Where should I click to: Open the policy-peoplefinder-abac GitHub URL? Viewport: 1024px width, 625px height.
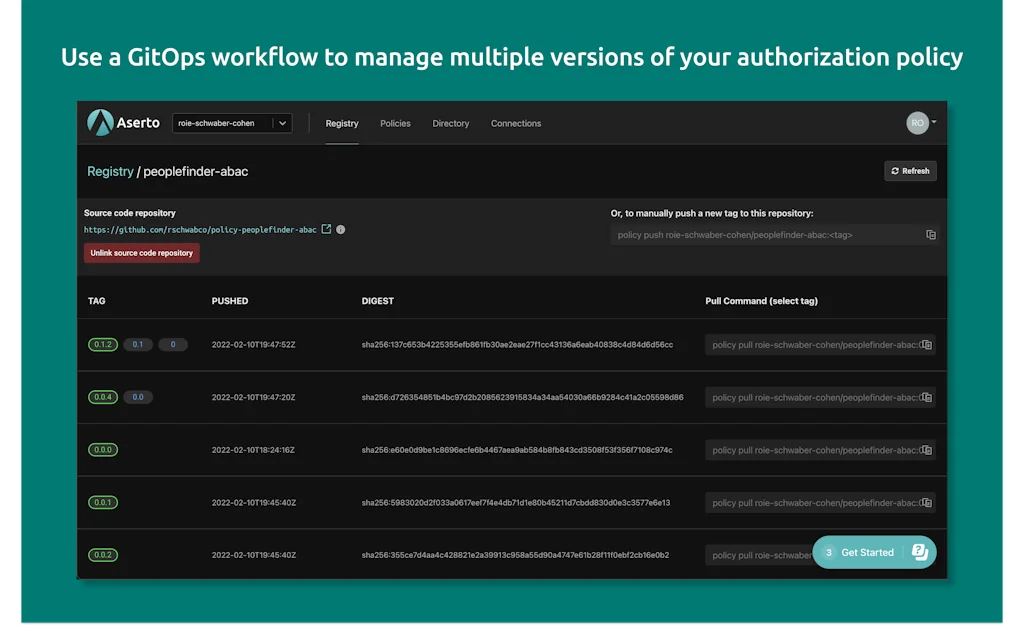coord(200,229)
